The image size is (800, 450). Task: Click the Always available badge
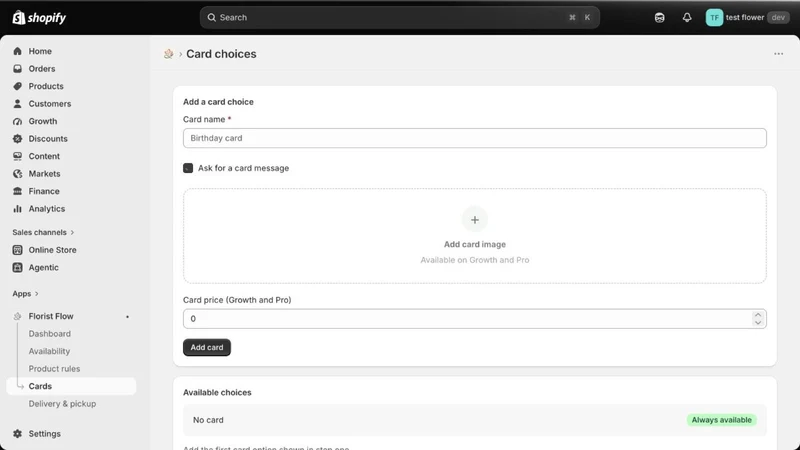coord(721,420)
